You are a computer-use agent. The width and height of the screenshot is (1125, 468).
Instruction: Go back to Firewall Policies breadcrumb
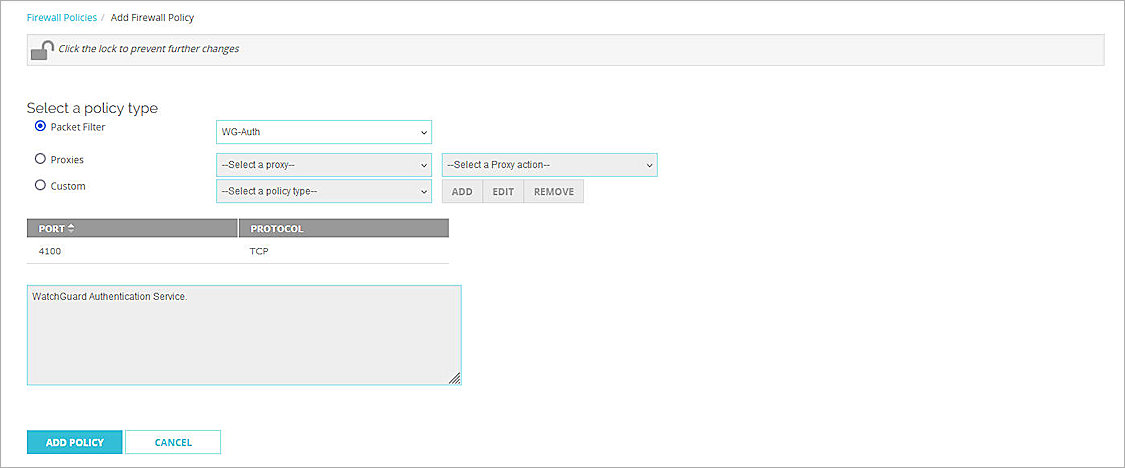point(60,18)
